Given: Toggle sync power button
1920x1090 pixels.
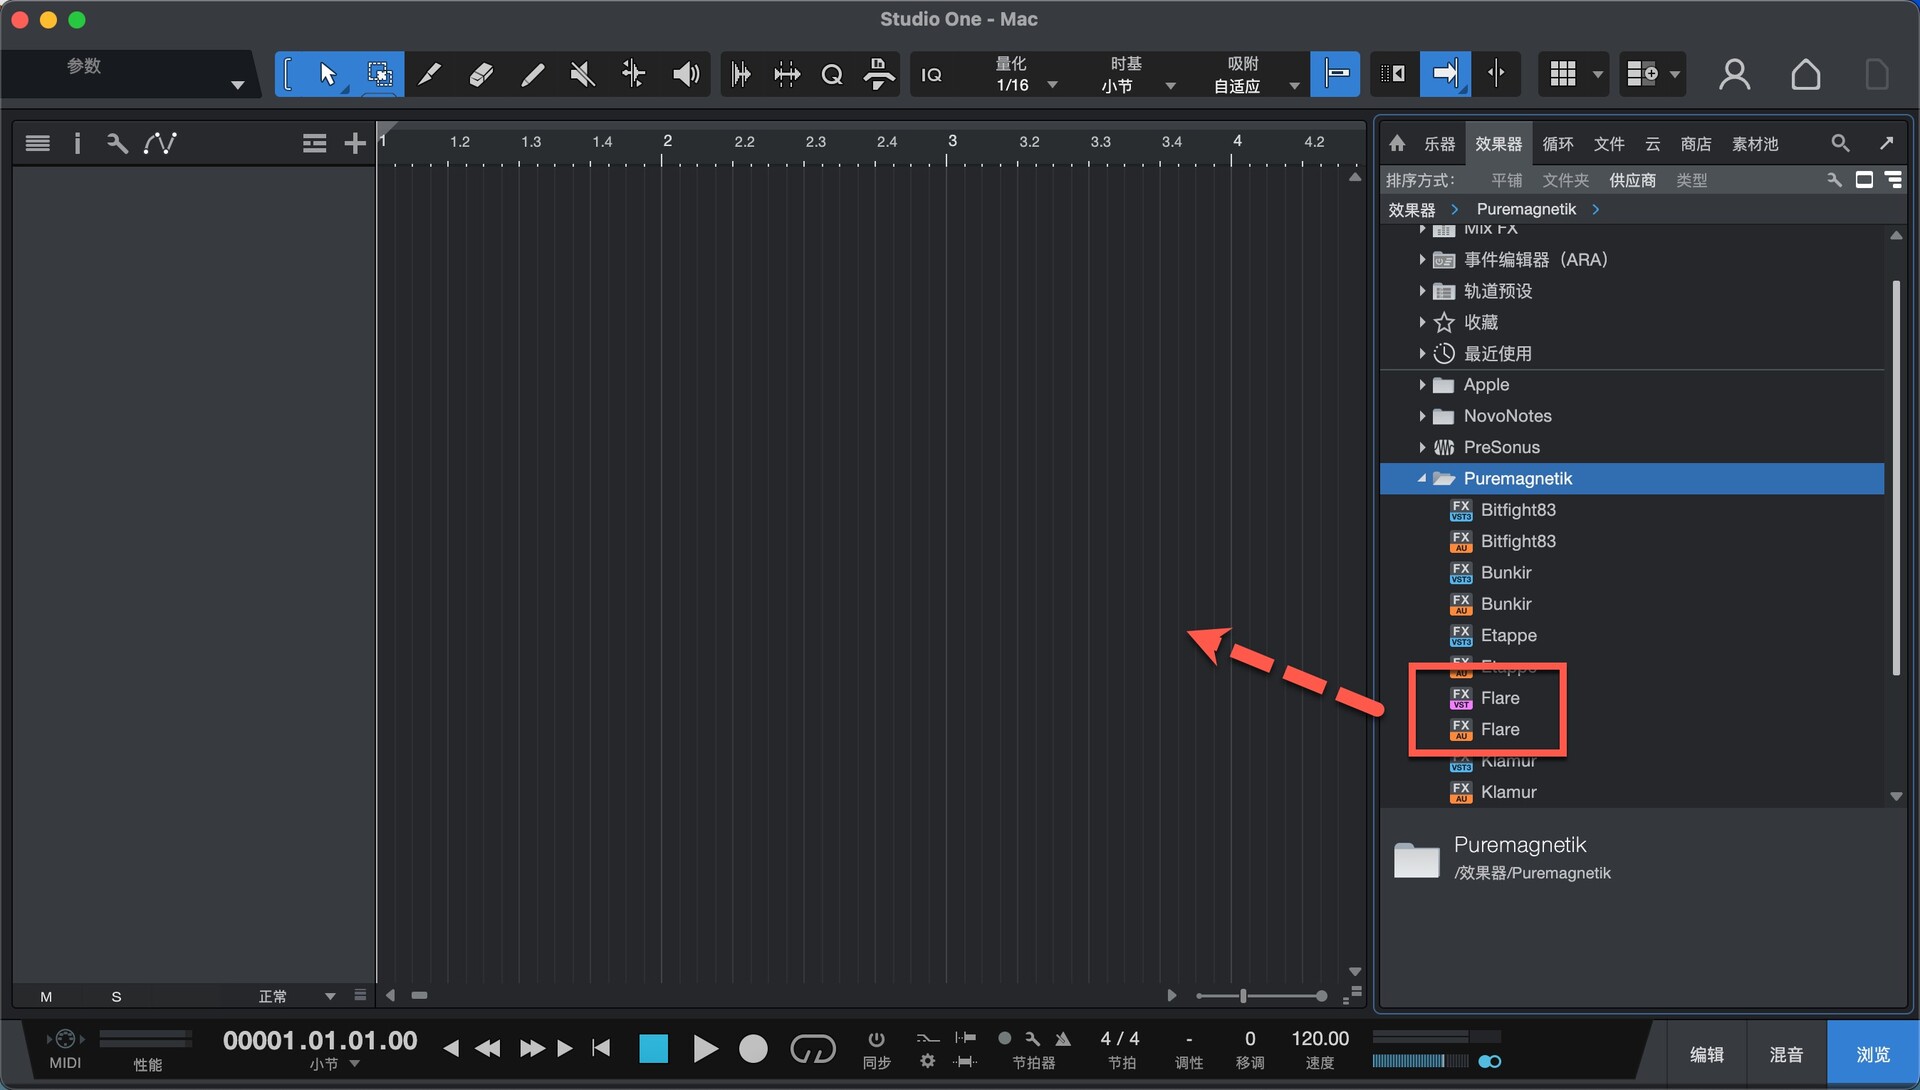Looking at the screenshot, I should point(876,1039).
